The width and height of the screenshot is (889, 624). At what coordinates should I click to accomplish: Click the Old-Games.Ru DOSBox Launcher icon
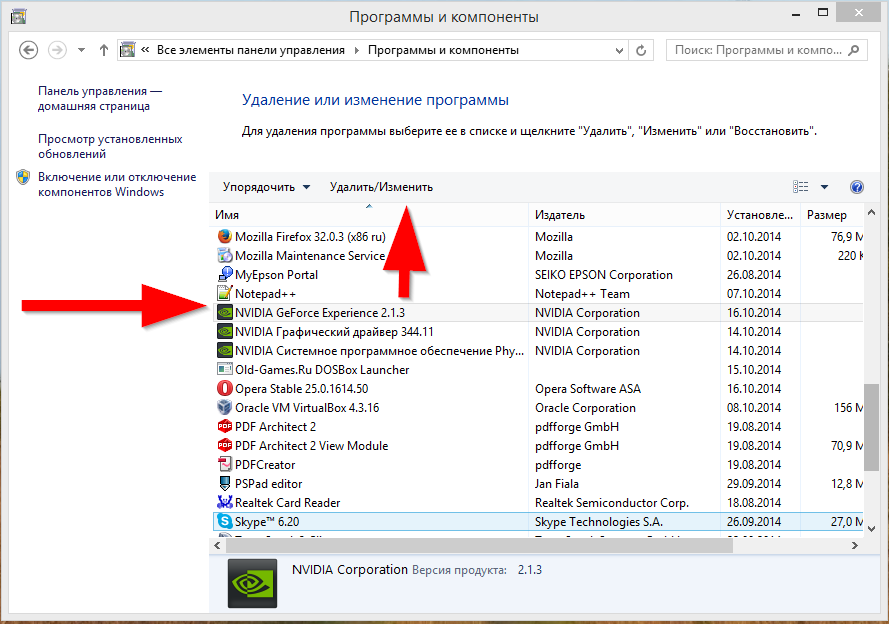tap(225, 370)
